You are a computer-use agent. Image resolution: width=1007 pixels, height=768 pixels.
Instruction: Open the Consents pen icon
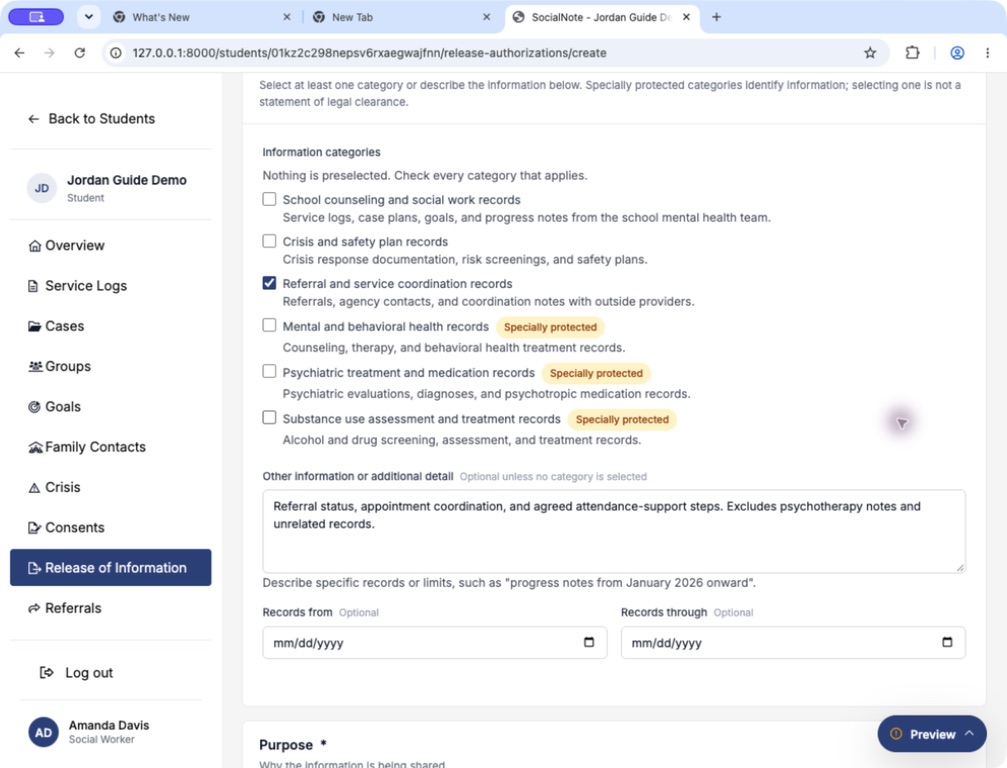34,528
